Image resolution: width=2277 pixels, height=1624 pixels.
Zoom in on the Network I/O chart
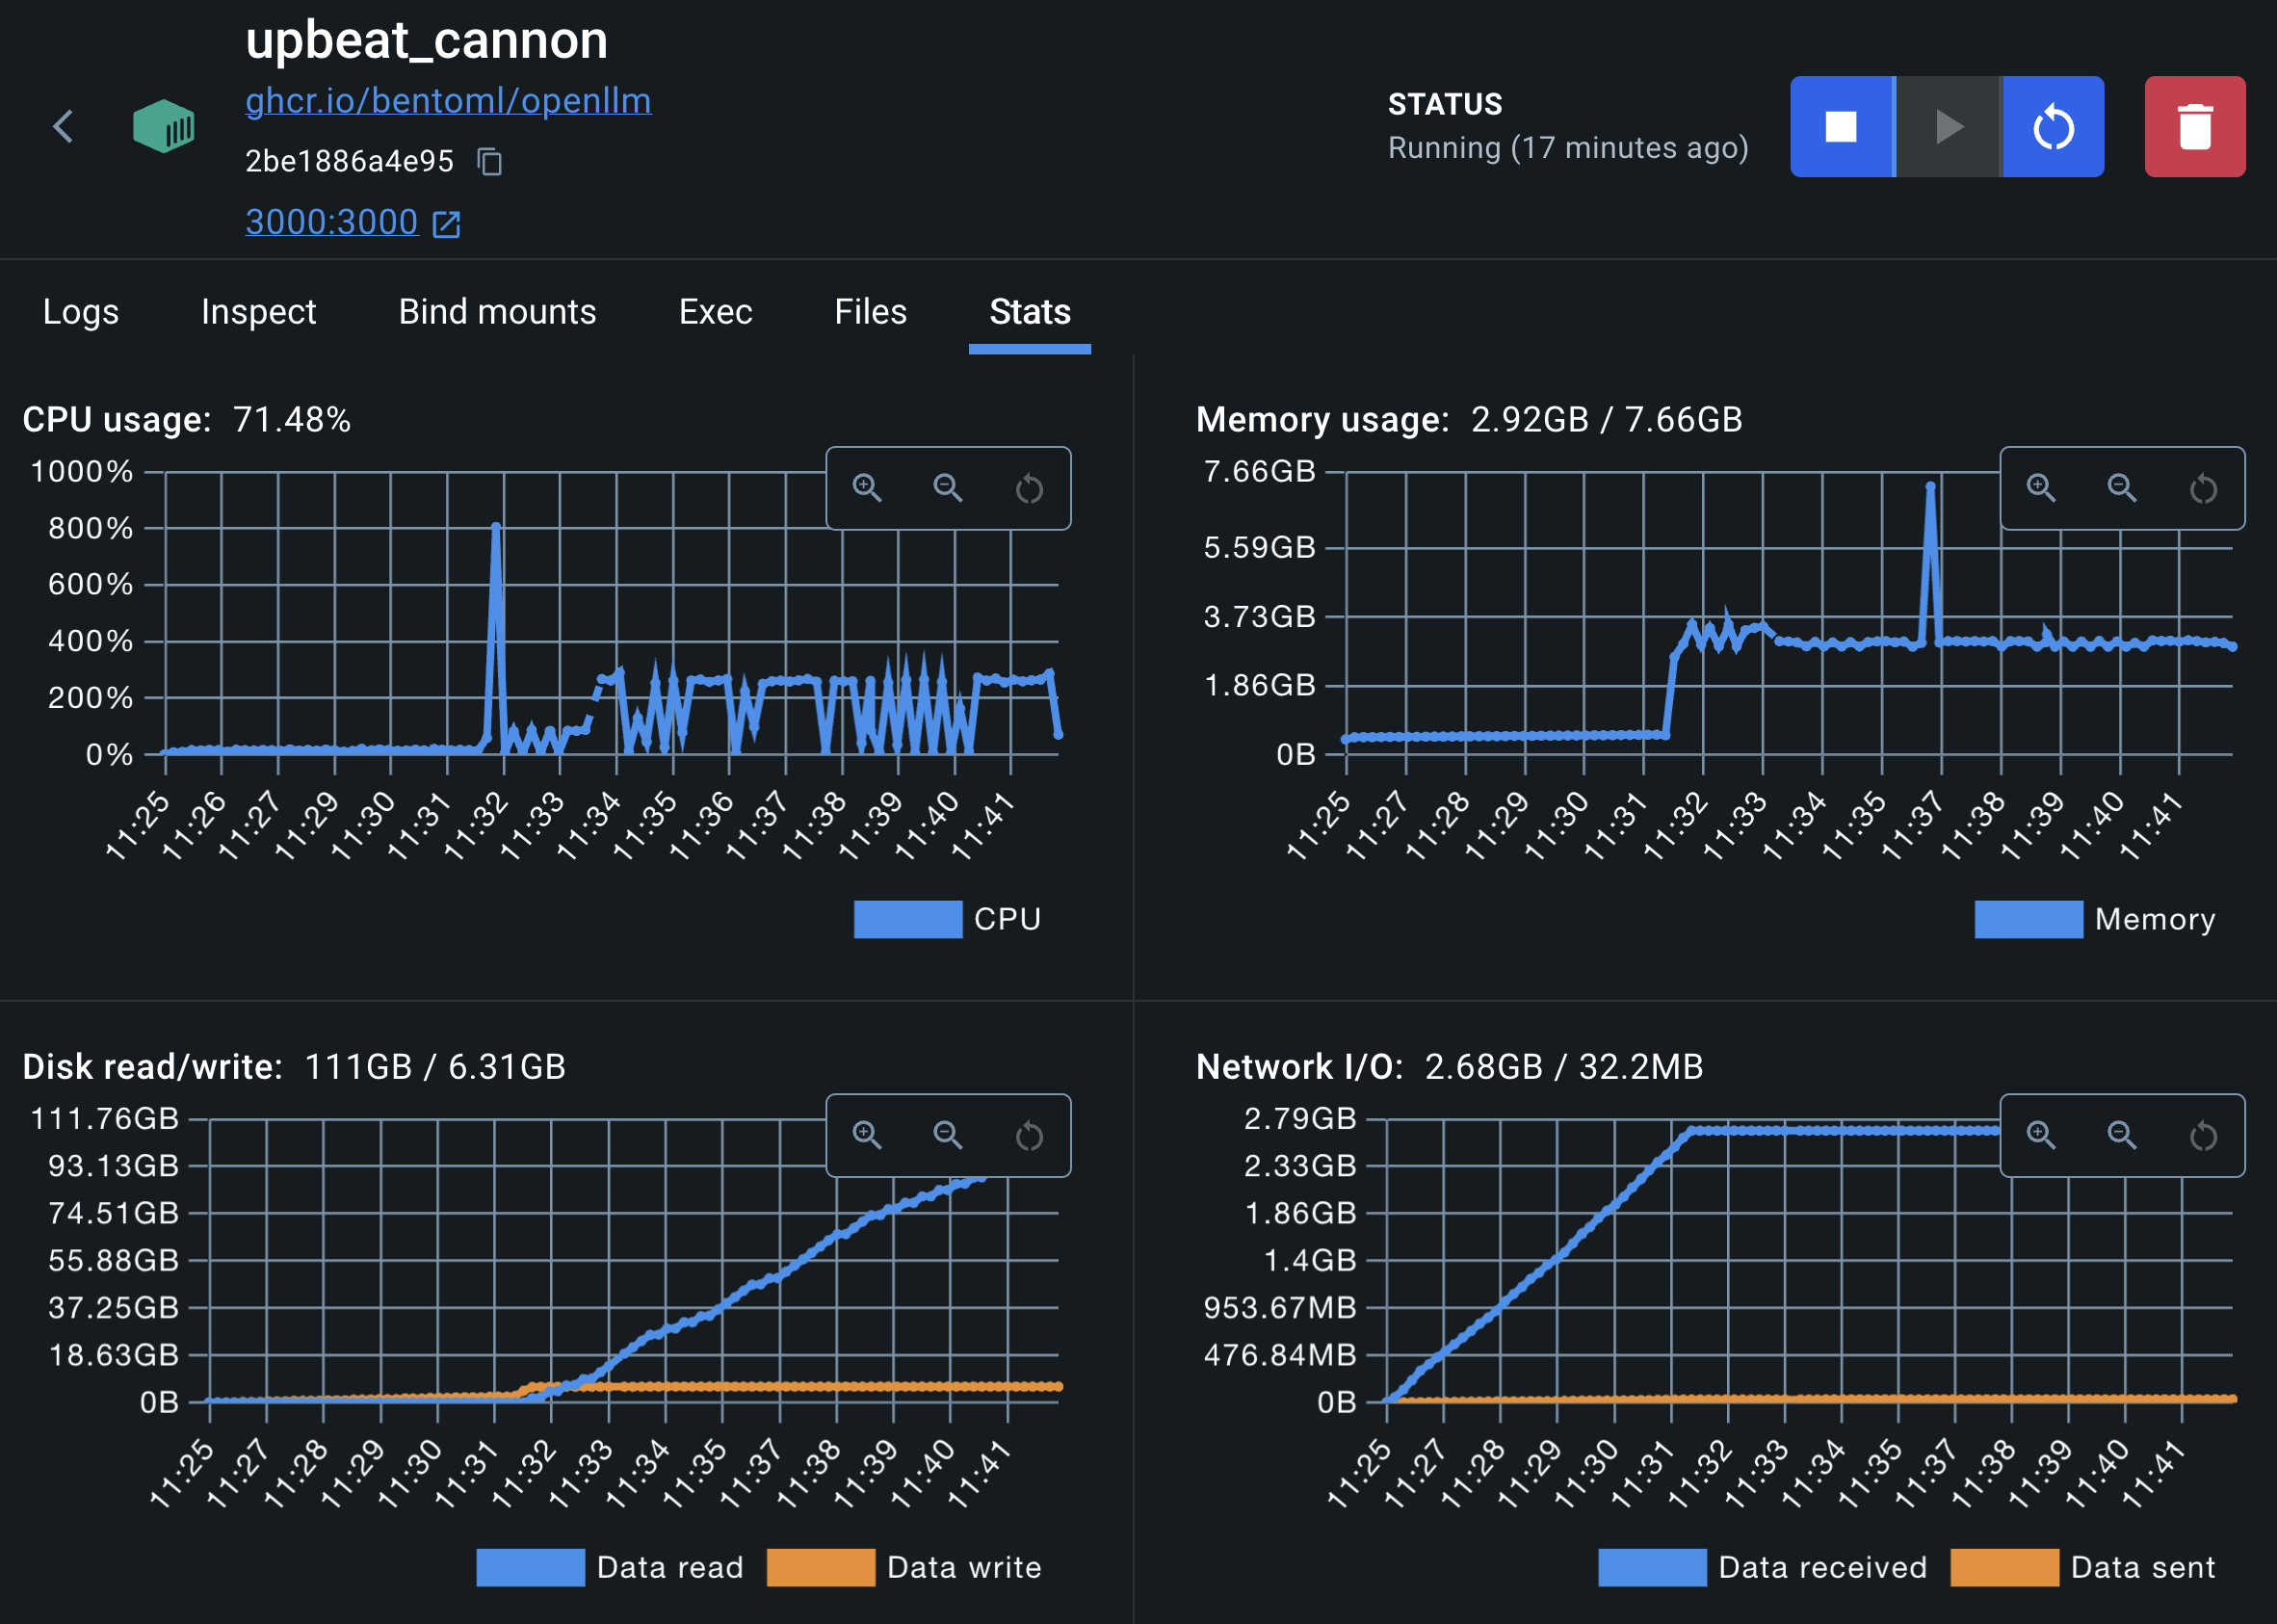pos(2041,1136)
